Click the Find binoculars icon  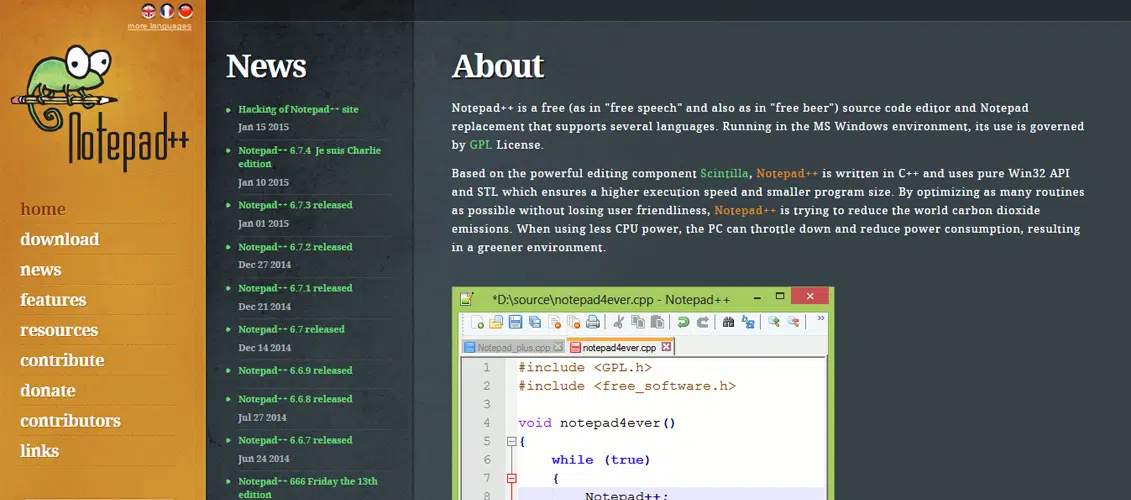tap(728, 322)
